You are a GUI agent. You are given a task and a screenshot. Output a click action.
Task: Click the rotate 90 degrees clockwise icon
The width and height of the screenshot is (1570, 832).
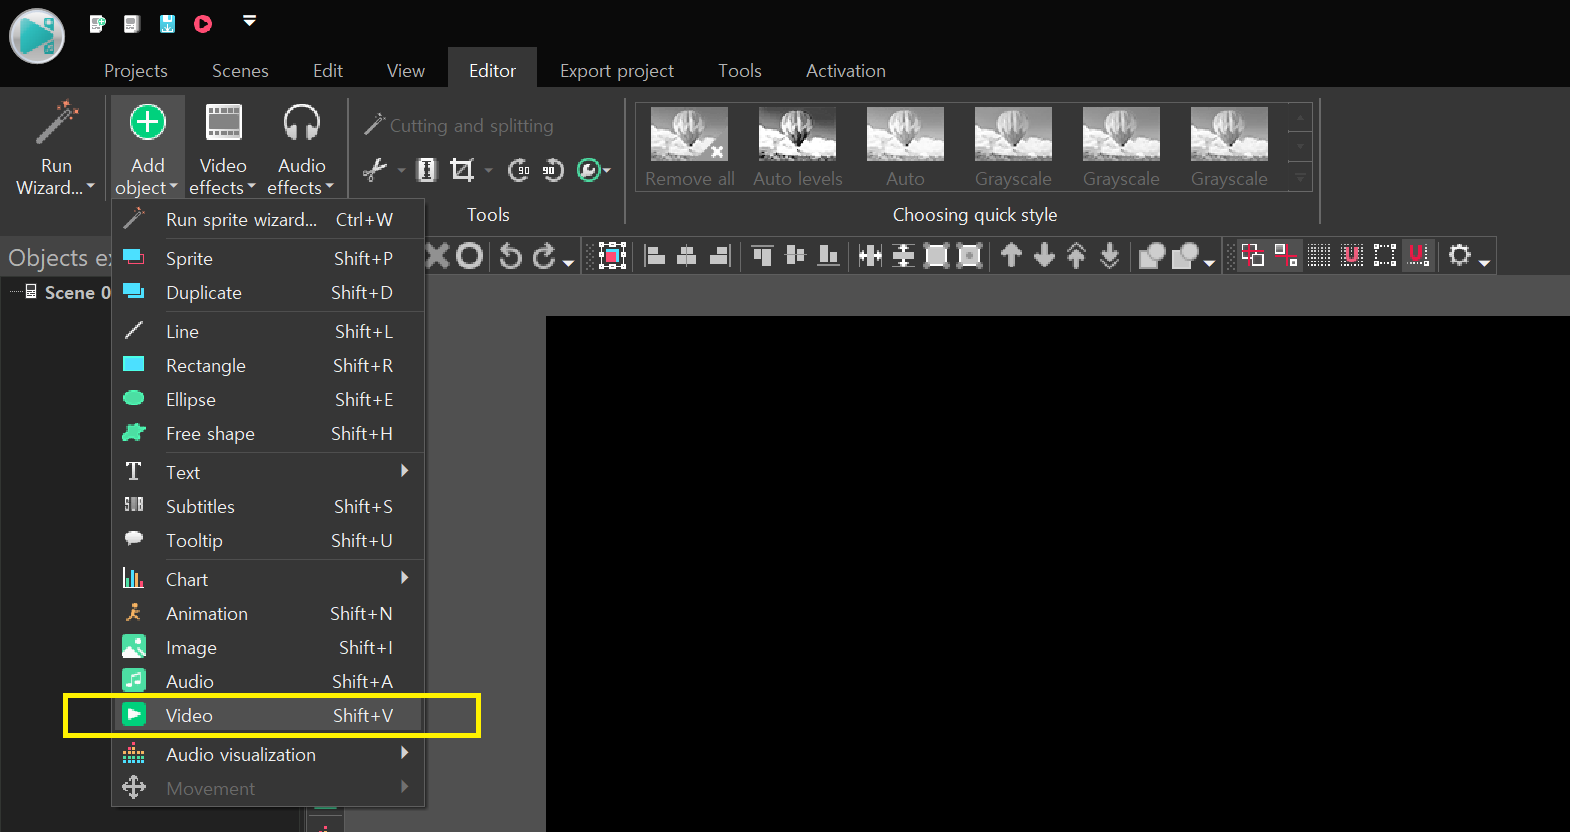(552, 170)
